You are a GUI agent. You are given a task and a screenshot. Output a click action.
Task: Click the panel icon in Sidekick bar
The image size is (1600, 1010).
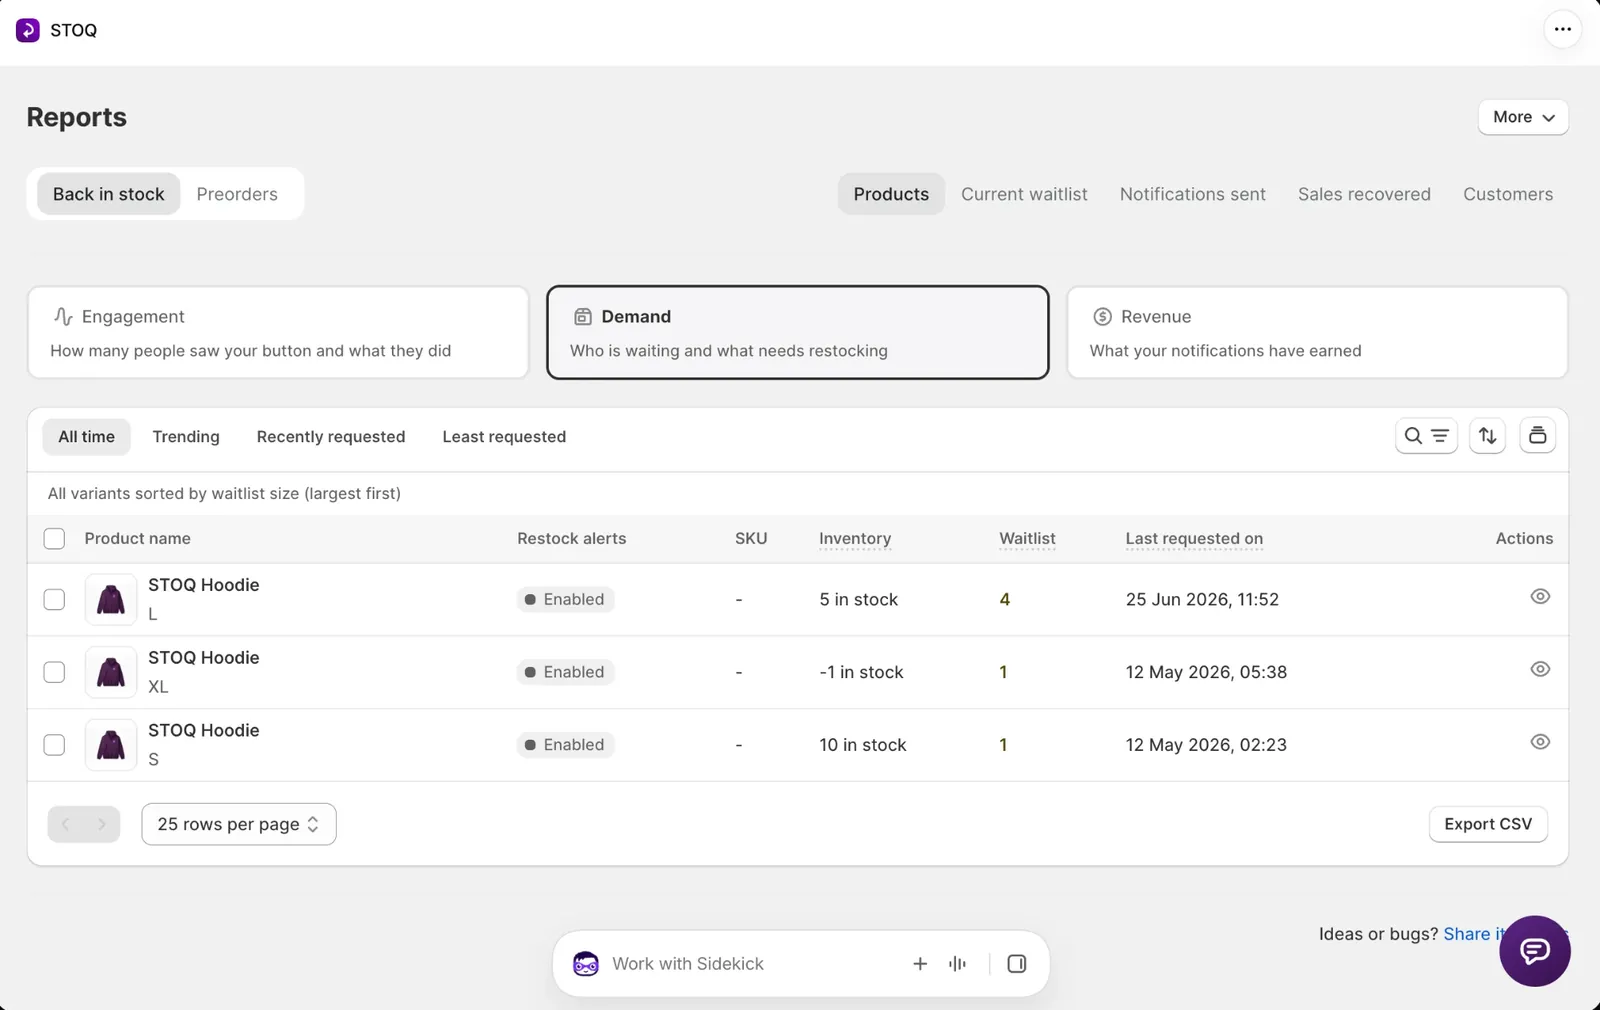[1017, 964]
